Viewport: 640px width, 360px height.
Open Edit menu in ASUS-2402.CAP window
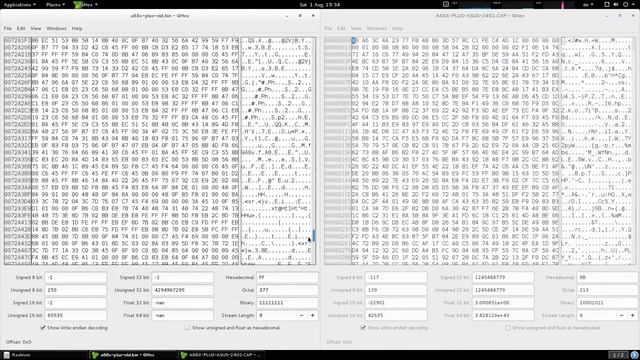341,29
